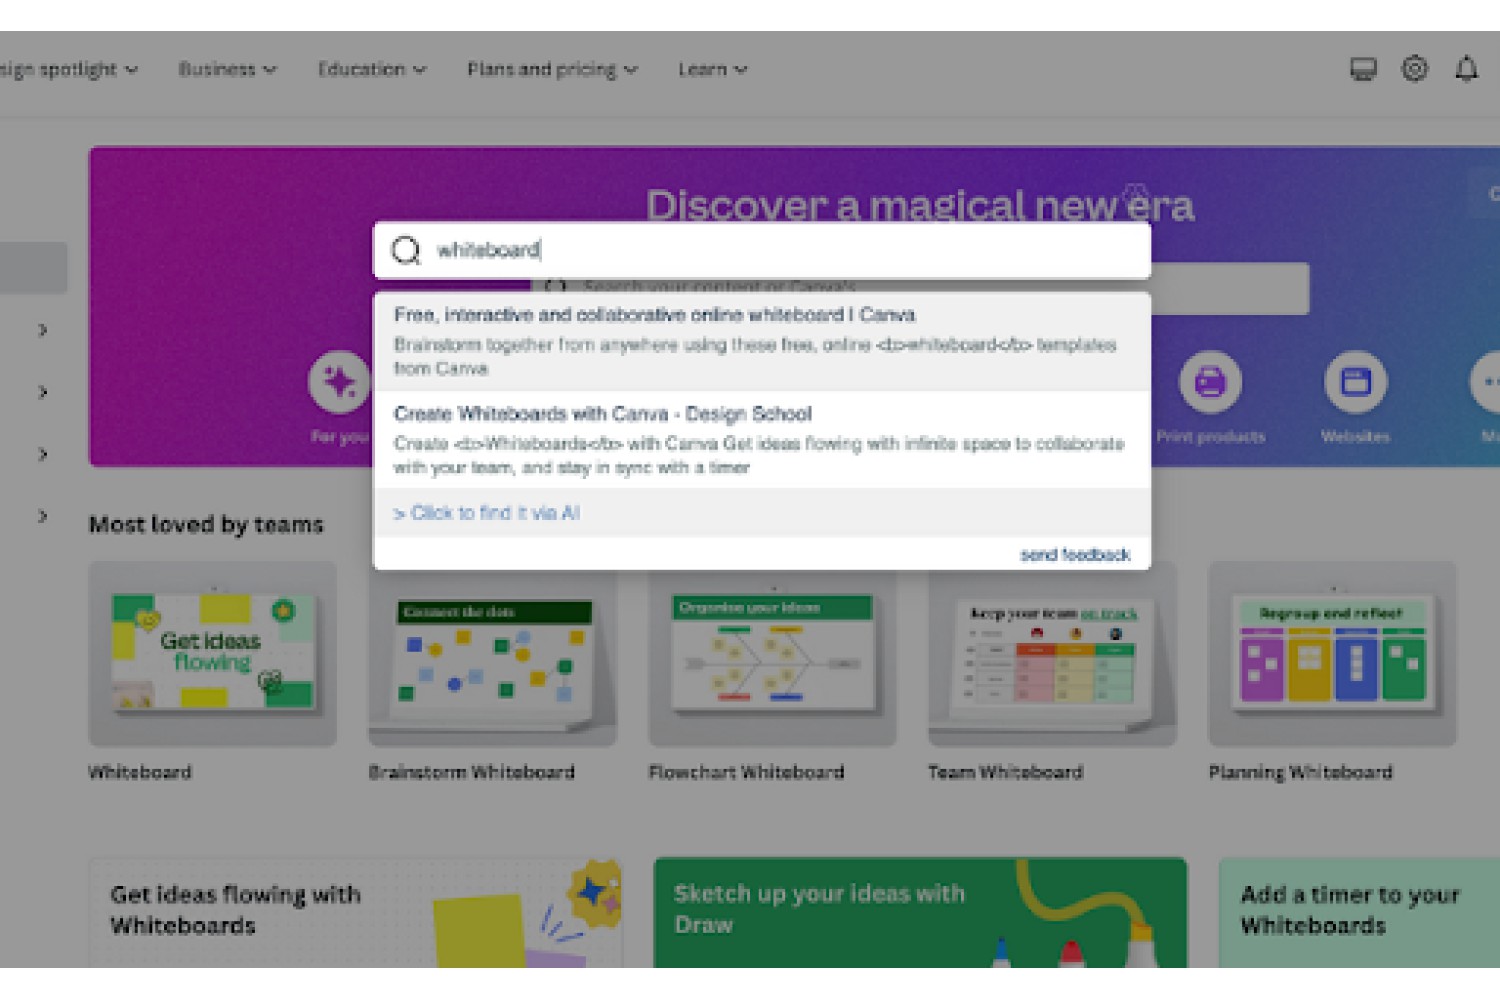1500x1000 pixels.
Task: Click the Print products icon
Action: click(1210, 382)
